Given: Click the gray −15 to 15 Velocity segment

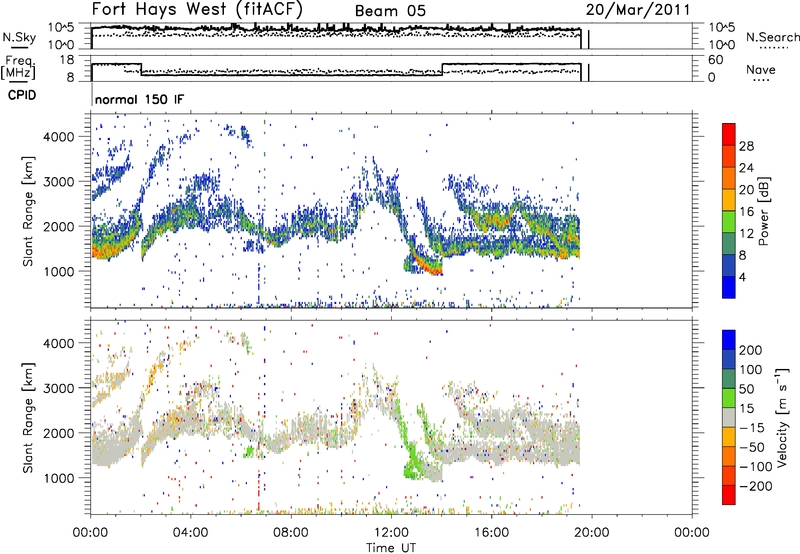Looking at the screenshot, I should tap(729, 417).
